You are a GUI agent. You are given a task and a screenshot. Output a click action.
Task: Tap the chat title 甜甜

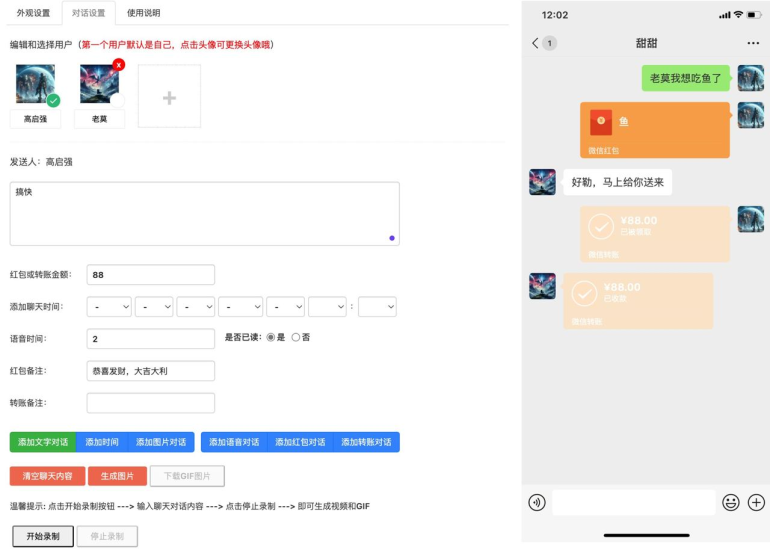(646, 43)
